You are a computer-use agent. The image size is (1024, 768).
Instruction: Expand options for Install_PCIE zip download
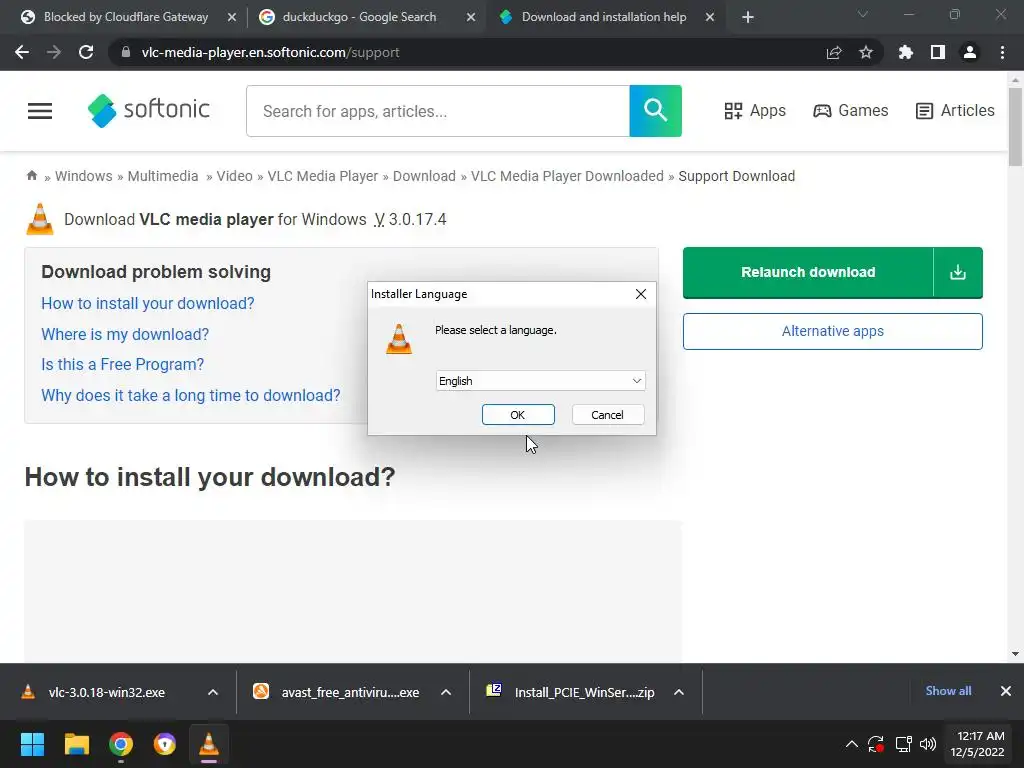click(679, 692)
